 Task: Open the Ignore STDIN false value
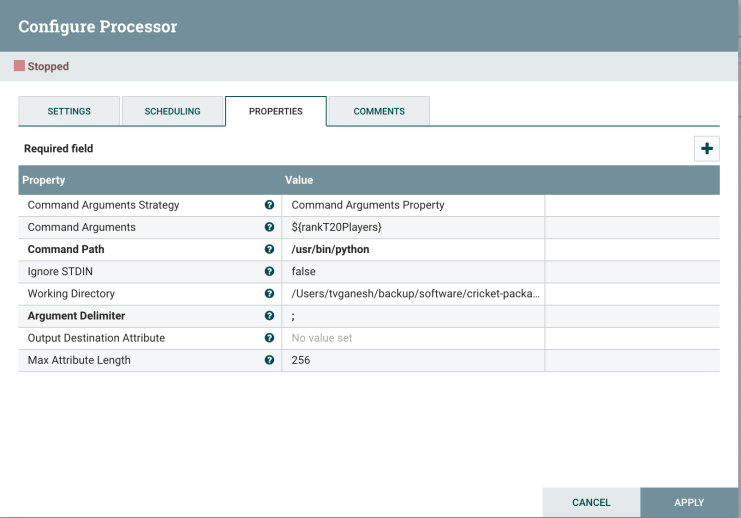pyautogui.click(x=413, y=272)
